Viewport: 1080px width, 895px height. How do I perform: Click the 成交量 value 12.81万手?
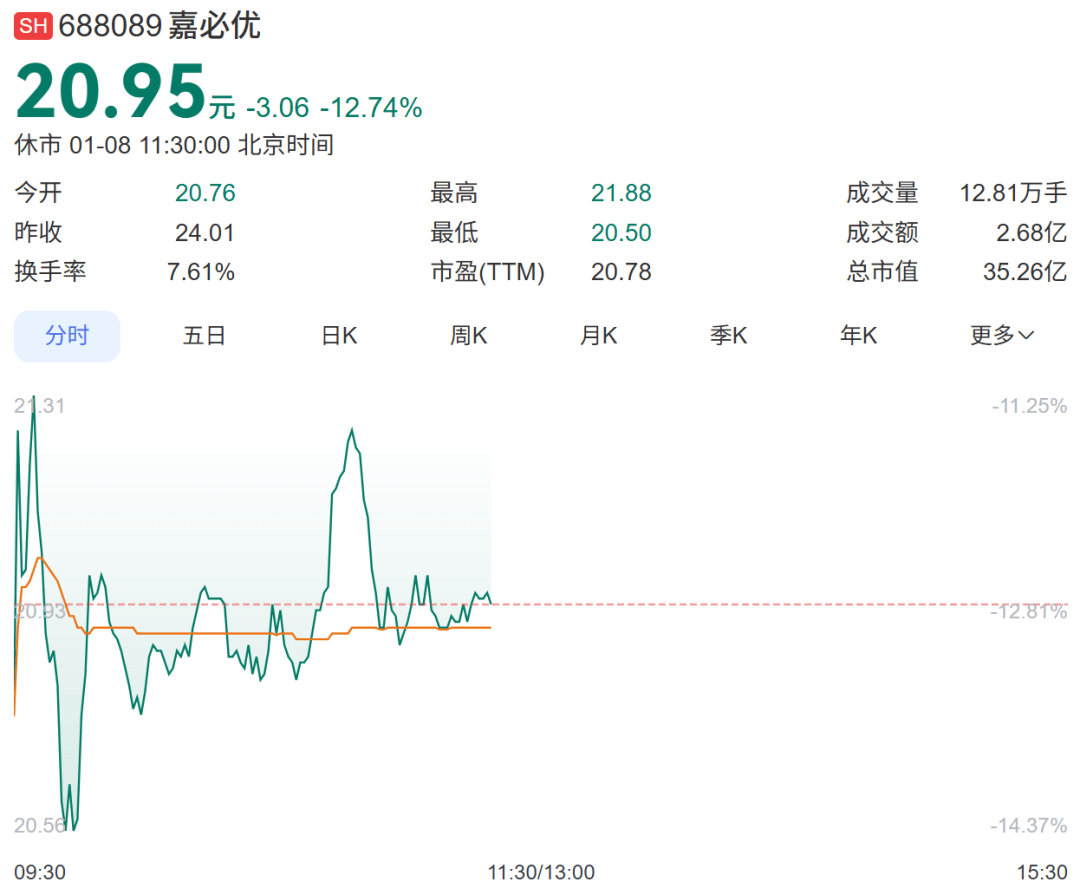[1013, 193]
